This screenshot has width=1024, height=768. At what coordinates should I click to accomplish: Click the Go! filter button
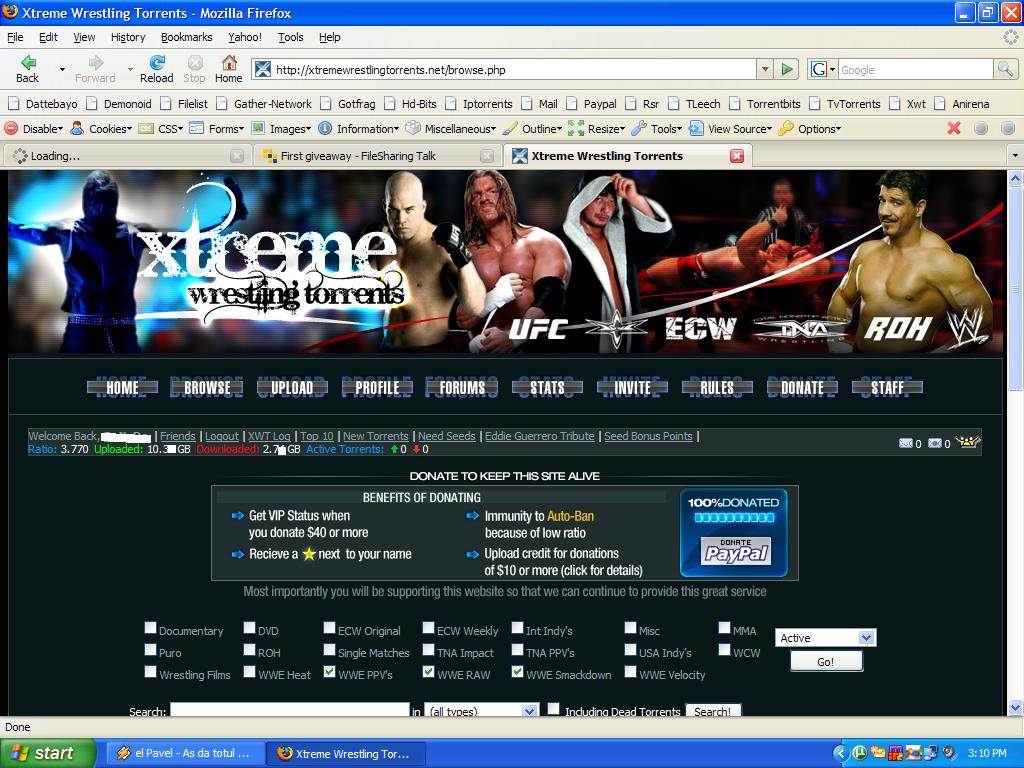826,662
